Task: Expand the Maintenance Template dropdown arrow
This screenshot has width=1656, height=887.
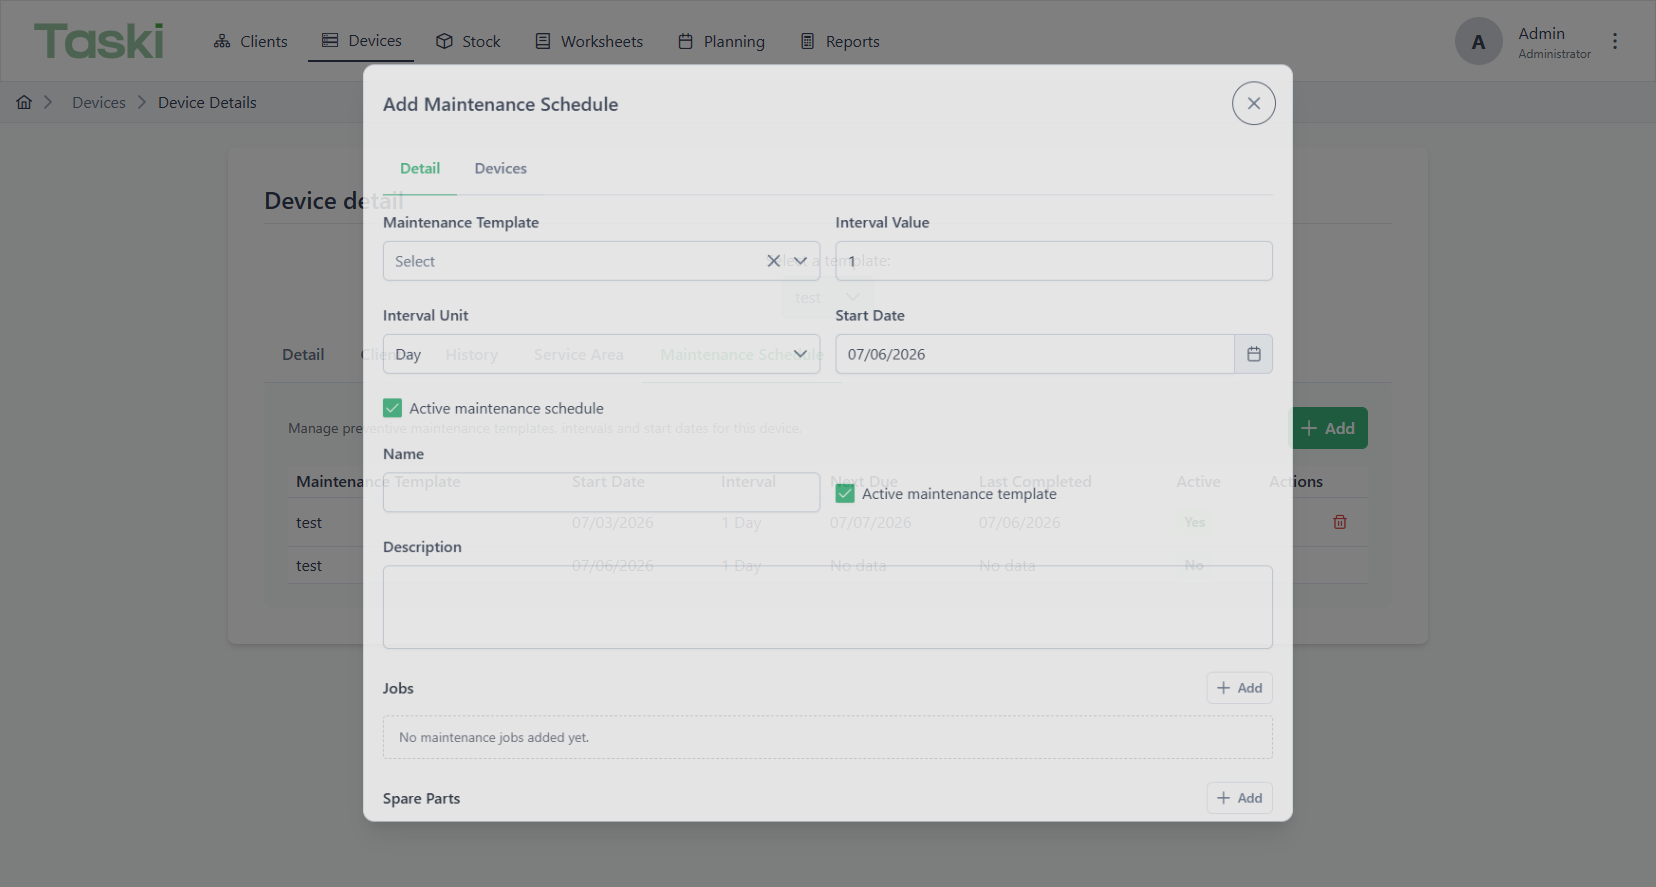Action: pyautogui.click(x=800, y=261)
